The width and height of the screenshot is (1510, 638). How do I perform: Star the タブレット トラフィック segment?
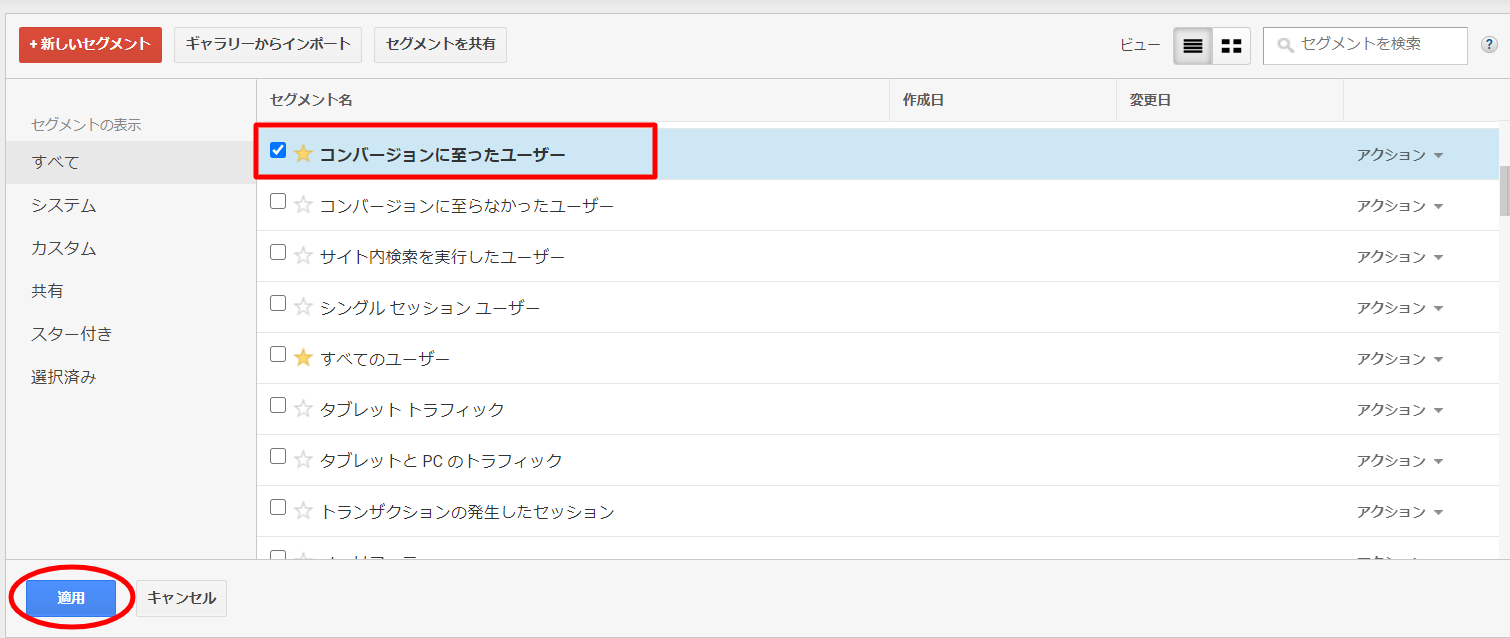click(303, 409)
